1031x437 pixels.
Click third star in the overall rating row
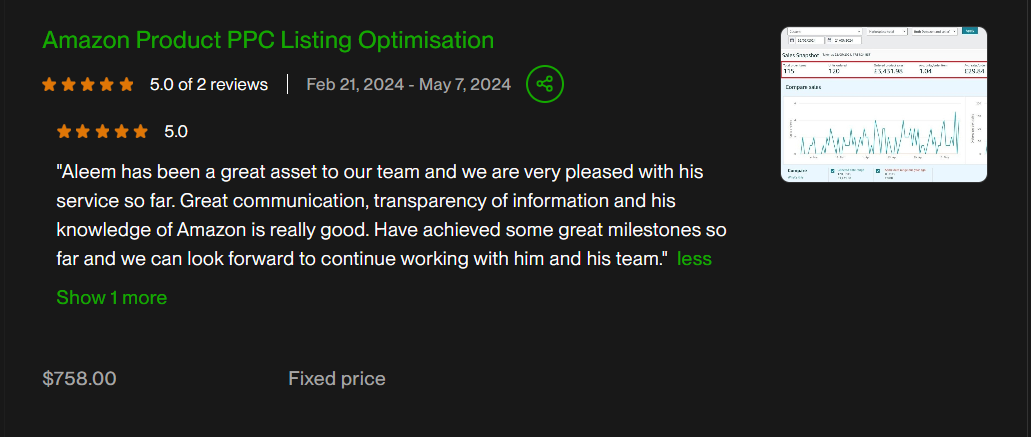(88, 85)
